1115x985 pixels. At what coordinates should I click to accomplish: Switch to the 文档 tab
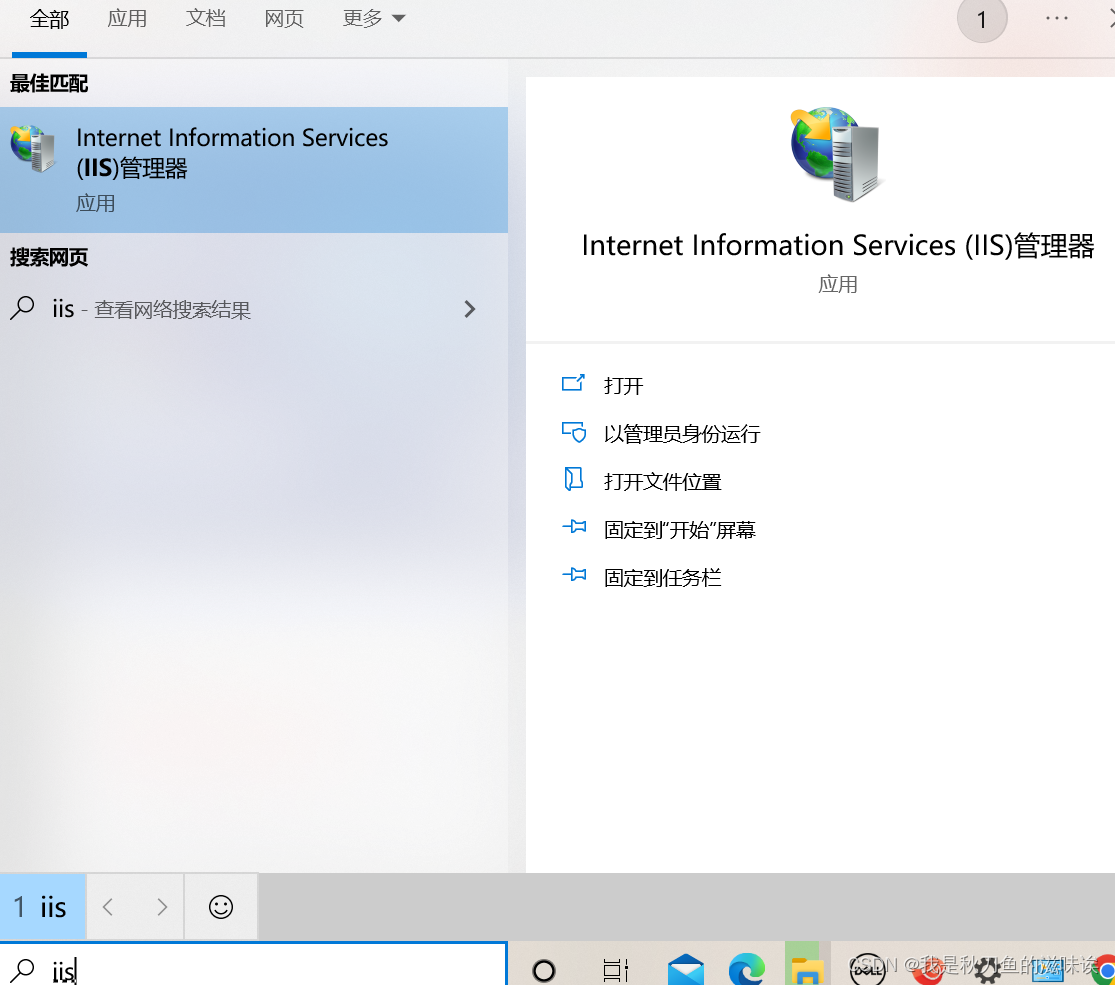tap(206, 18)
